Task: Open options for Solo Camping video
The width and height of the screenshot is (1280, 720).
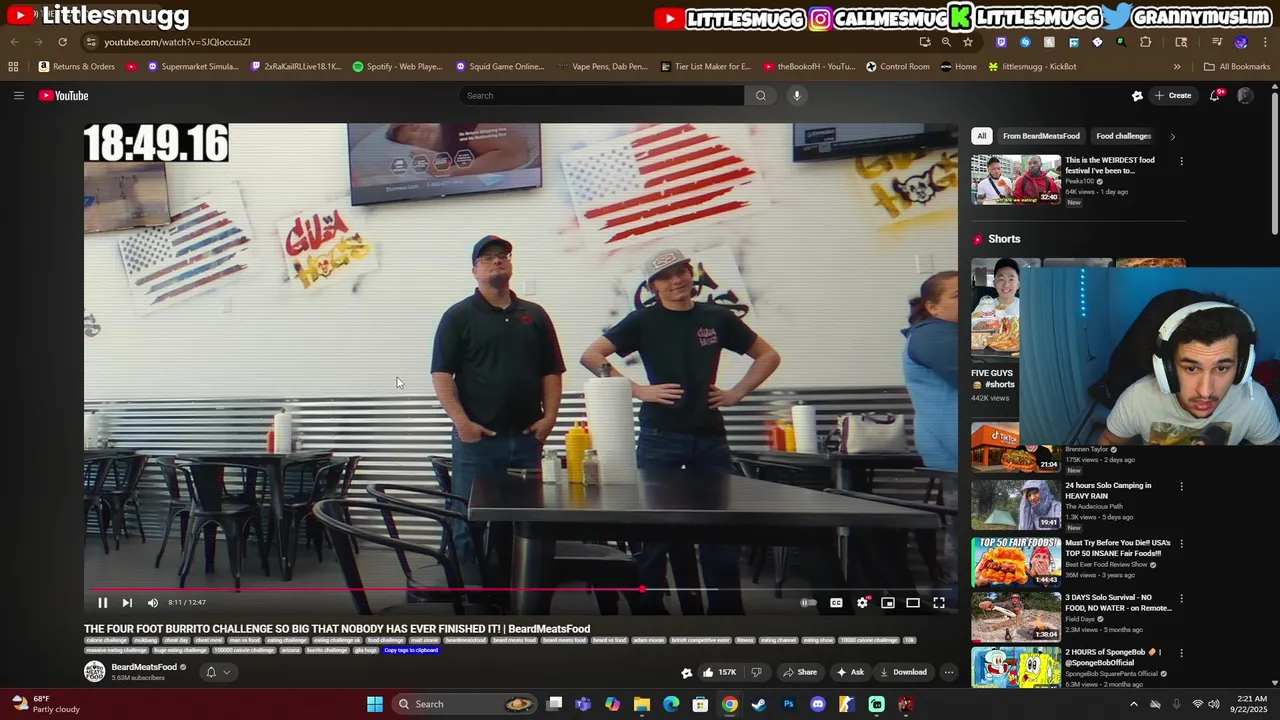Action: pos(1181,487)
